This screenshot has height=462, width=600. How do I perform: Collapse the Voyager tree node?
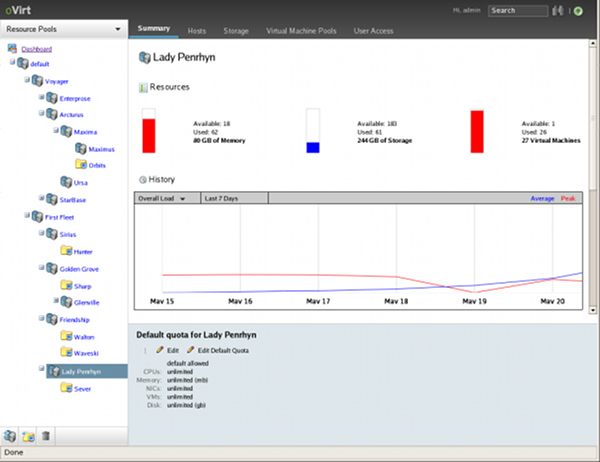[27, 81]
